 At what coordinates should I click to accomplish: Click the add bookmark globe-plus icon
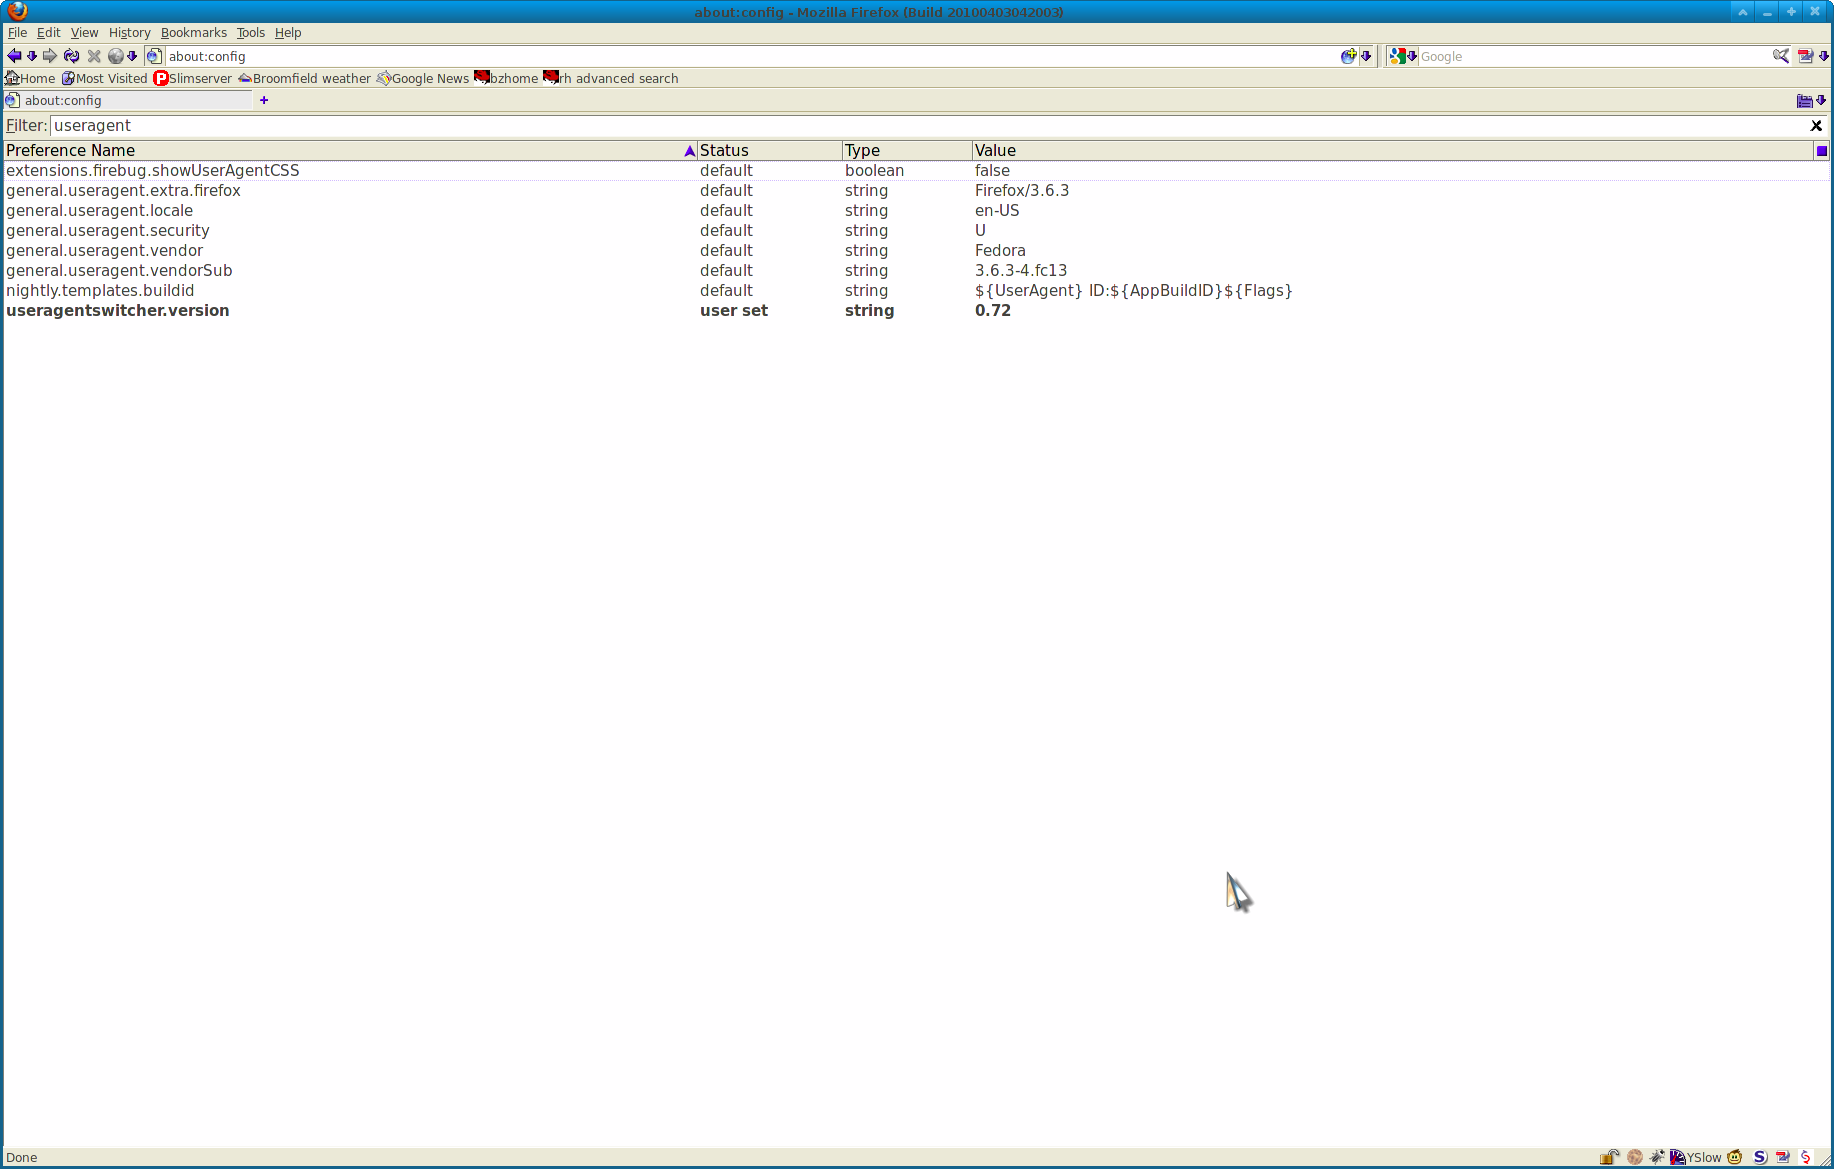tap(1348, 56)
